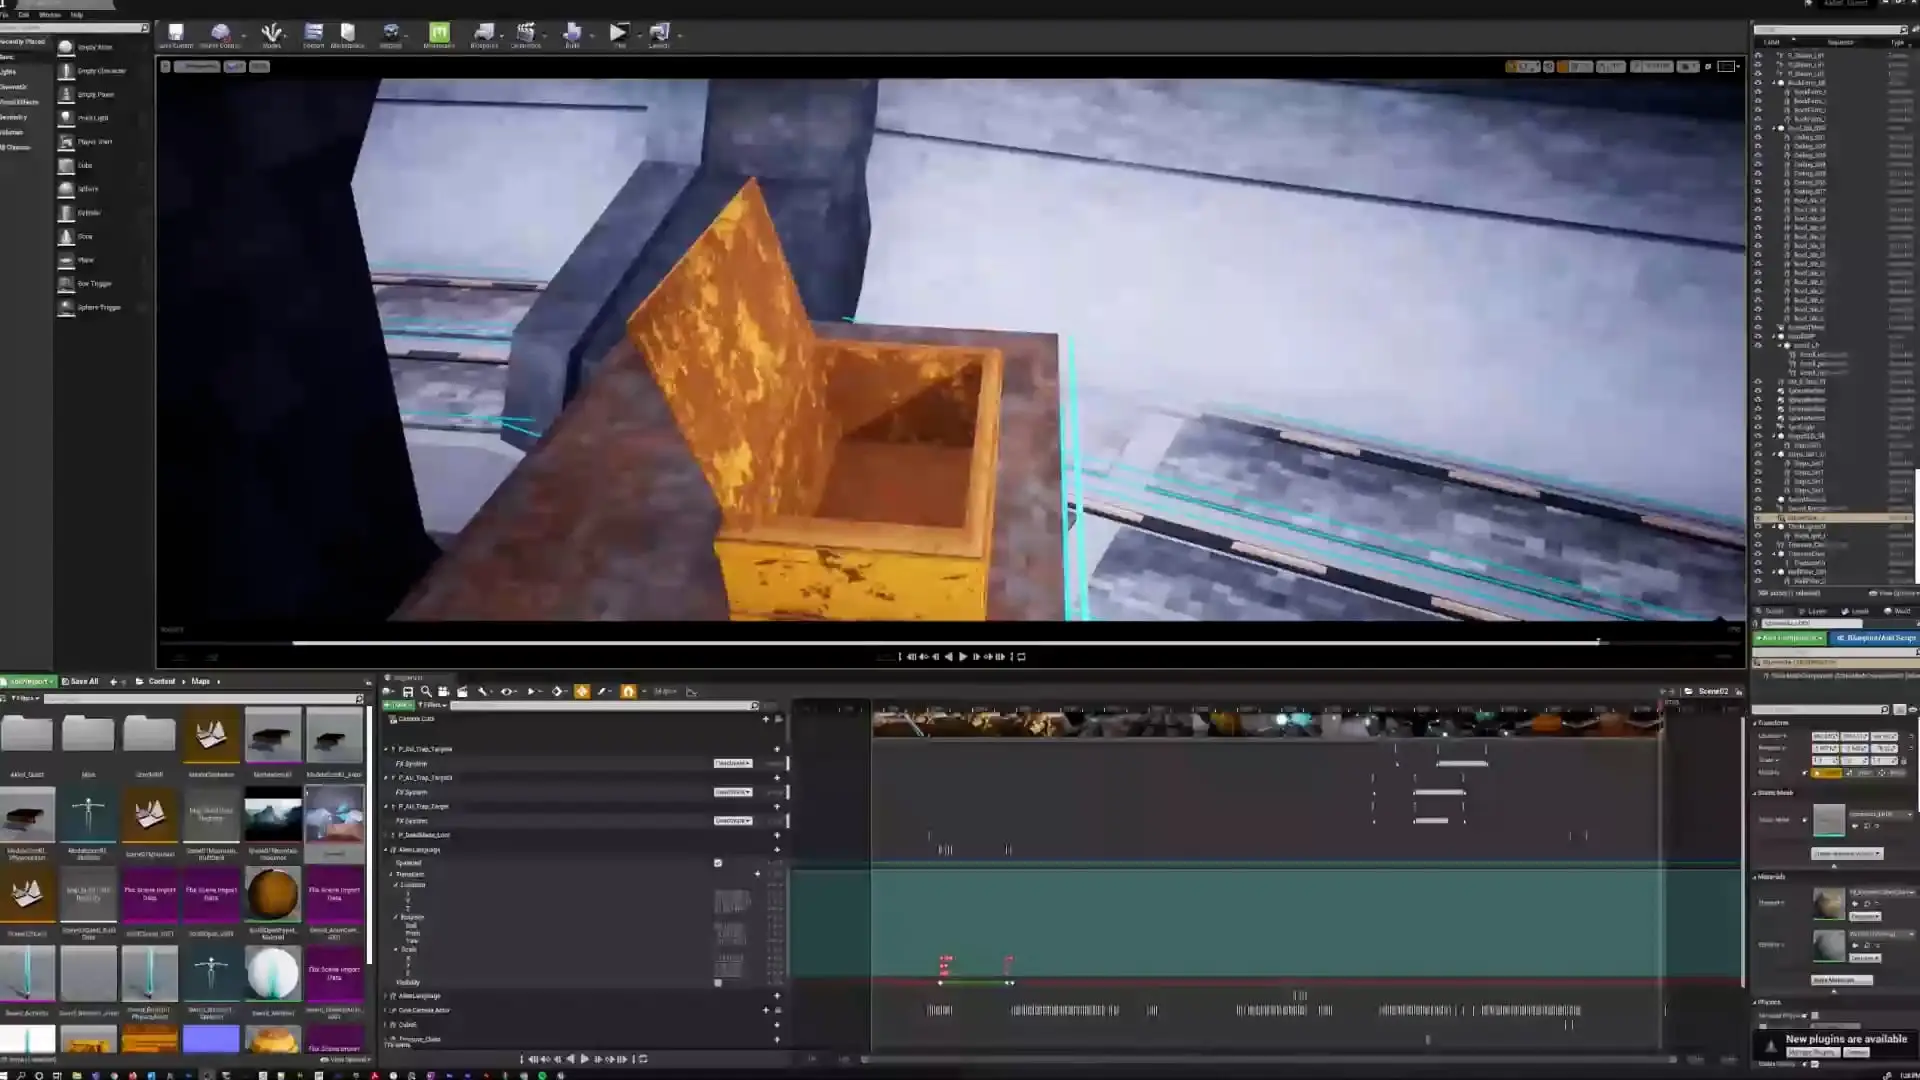Toggle the Spawned checkbox on the AlienLanguage track
Image resolution: width=1920 pixels, height=1080 pixels.
(x=718, y=863)
